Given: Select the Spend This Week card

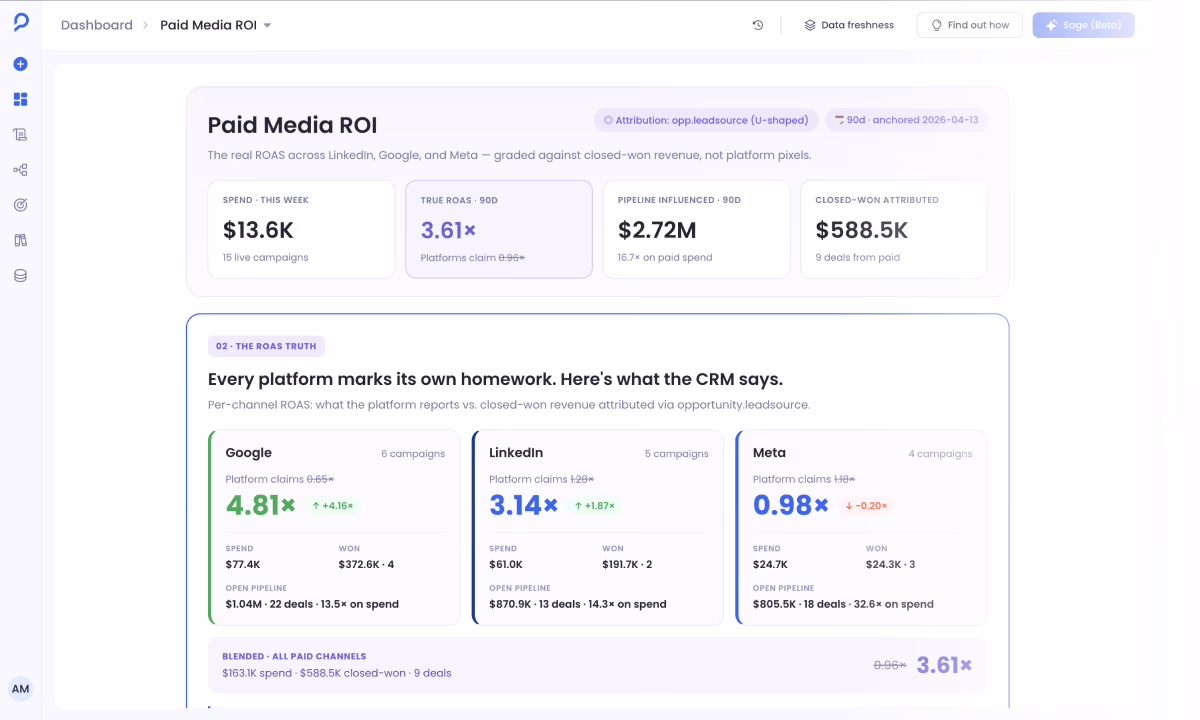Looking at the screenshot, I should click(x=301, y=229).
